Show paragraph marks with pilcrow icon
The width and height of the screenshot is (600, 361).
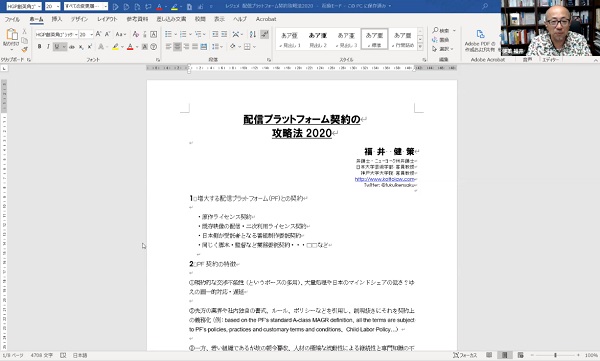pyautogui.click(x=264, y=34)
